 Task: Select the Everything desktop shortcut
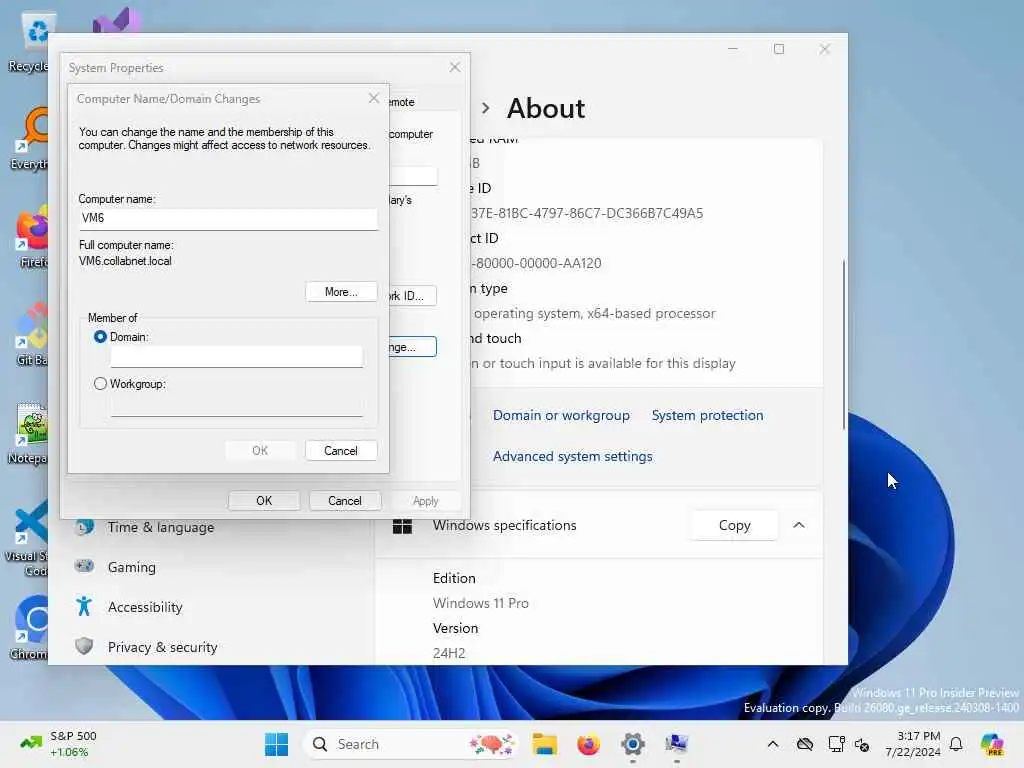pos(30,140)
